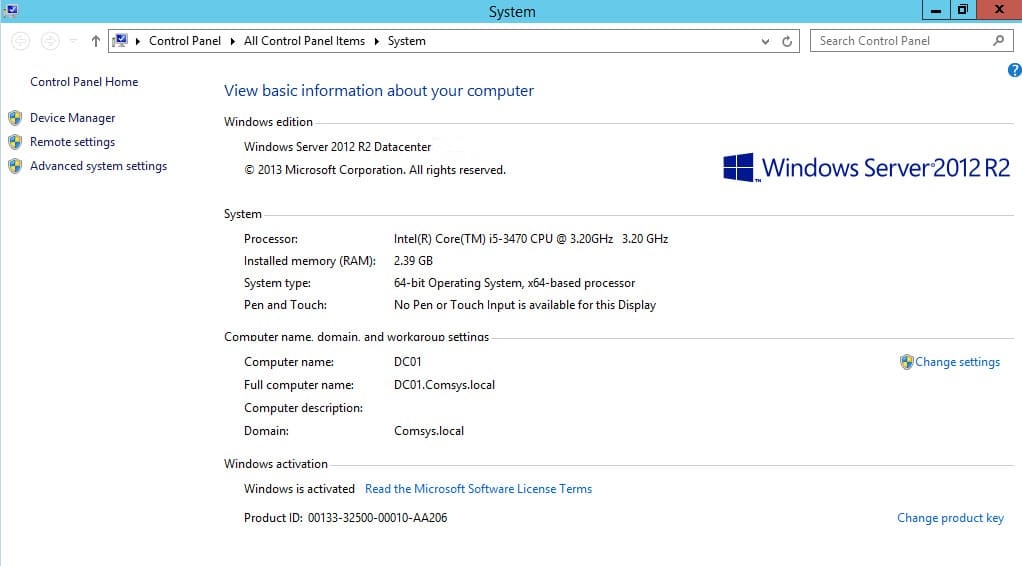Open Advanced system settings
The height and width of the screenshot is (566, 1022).
(98, 166)
